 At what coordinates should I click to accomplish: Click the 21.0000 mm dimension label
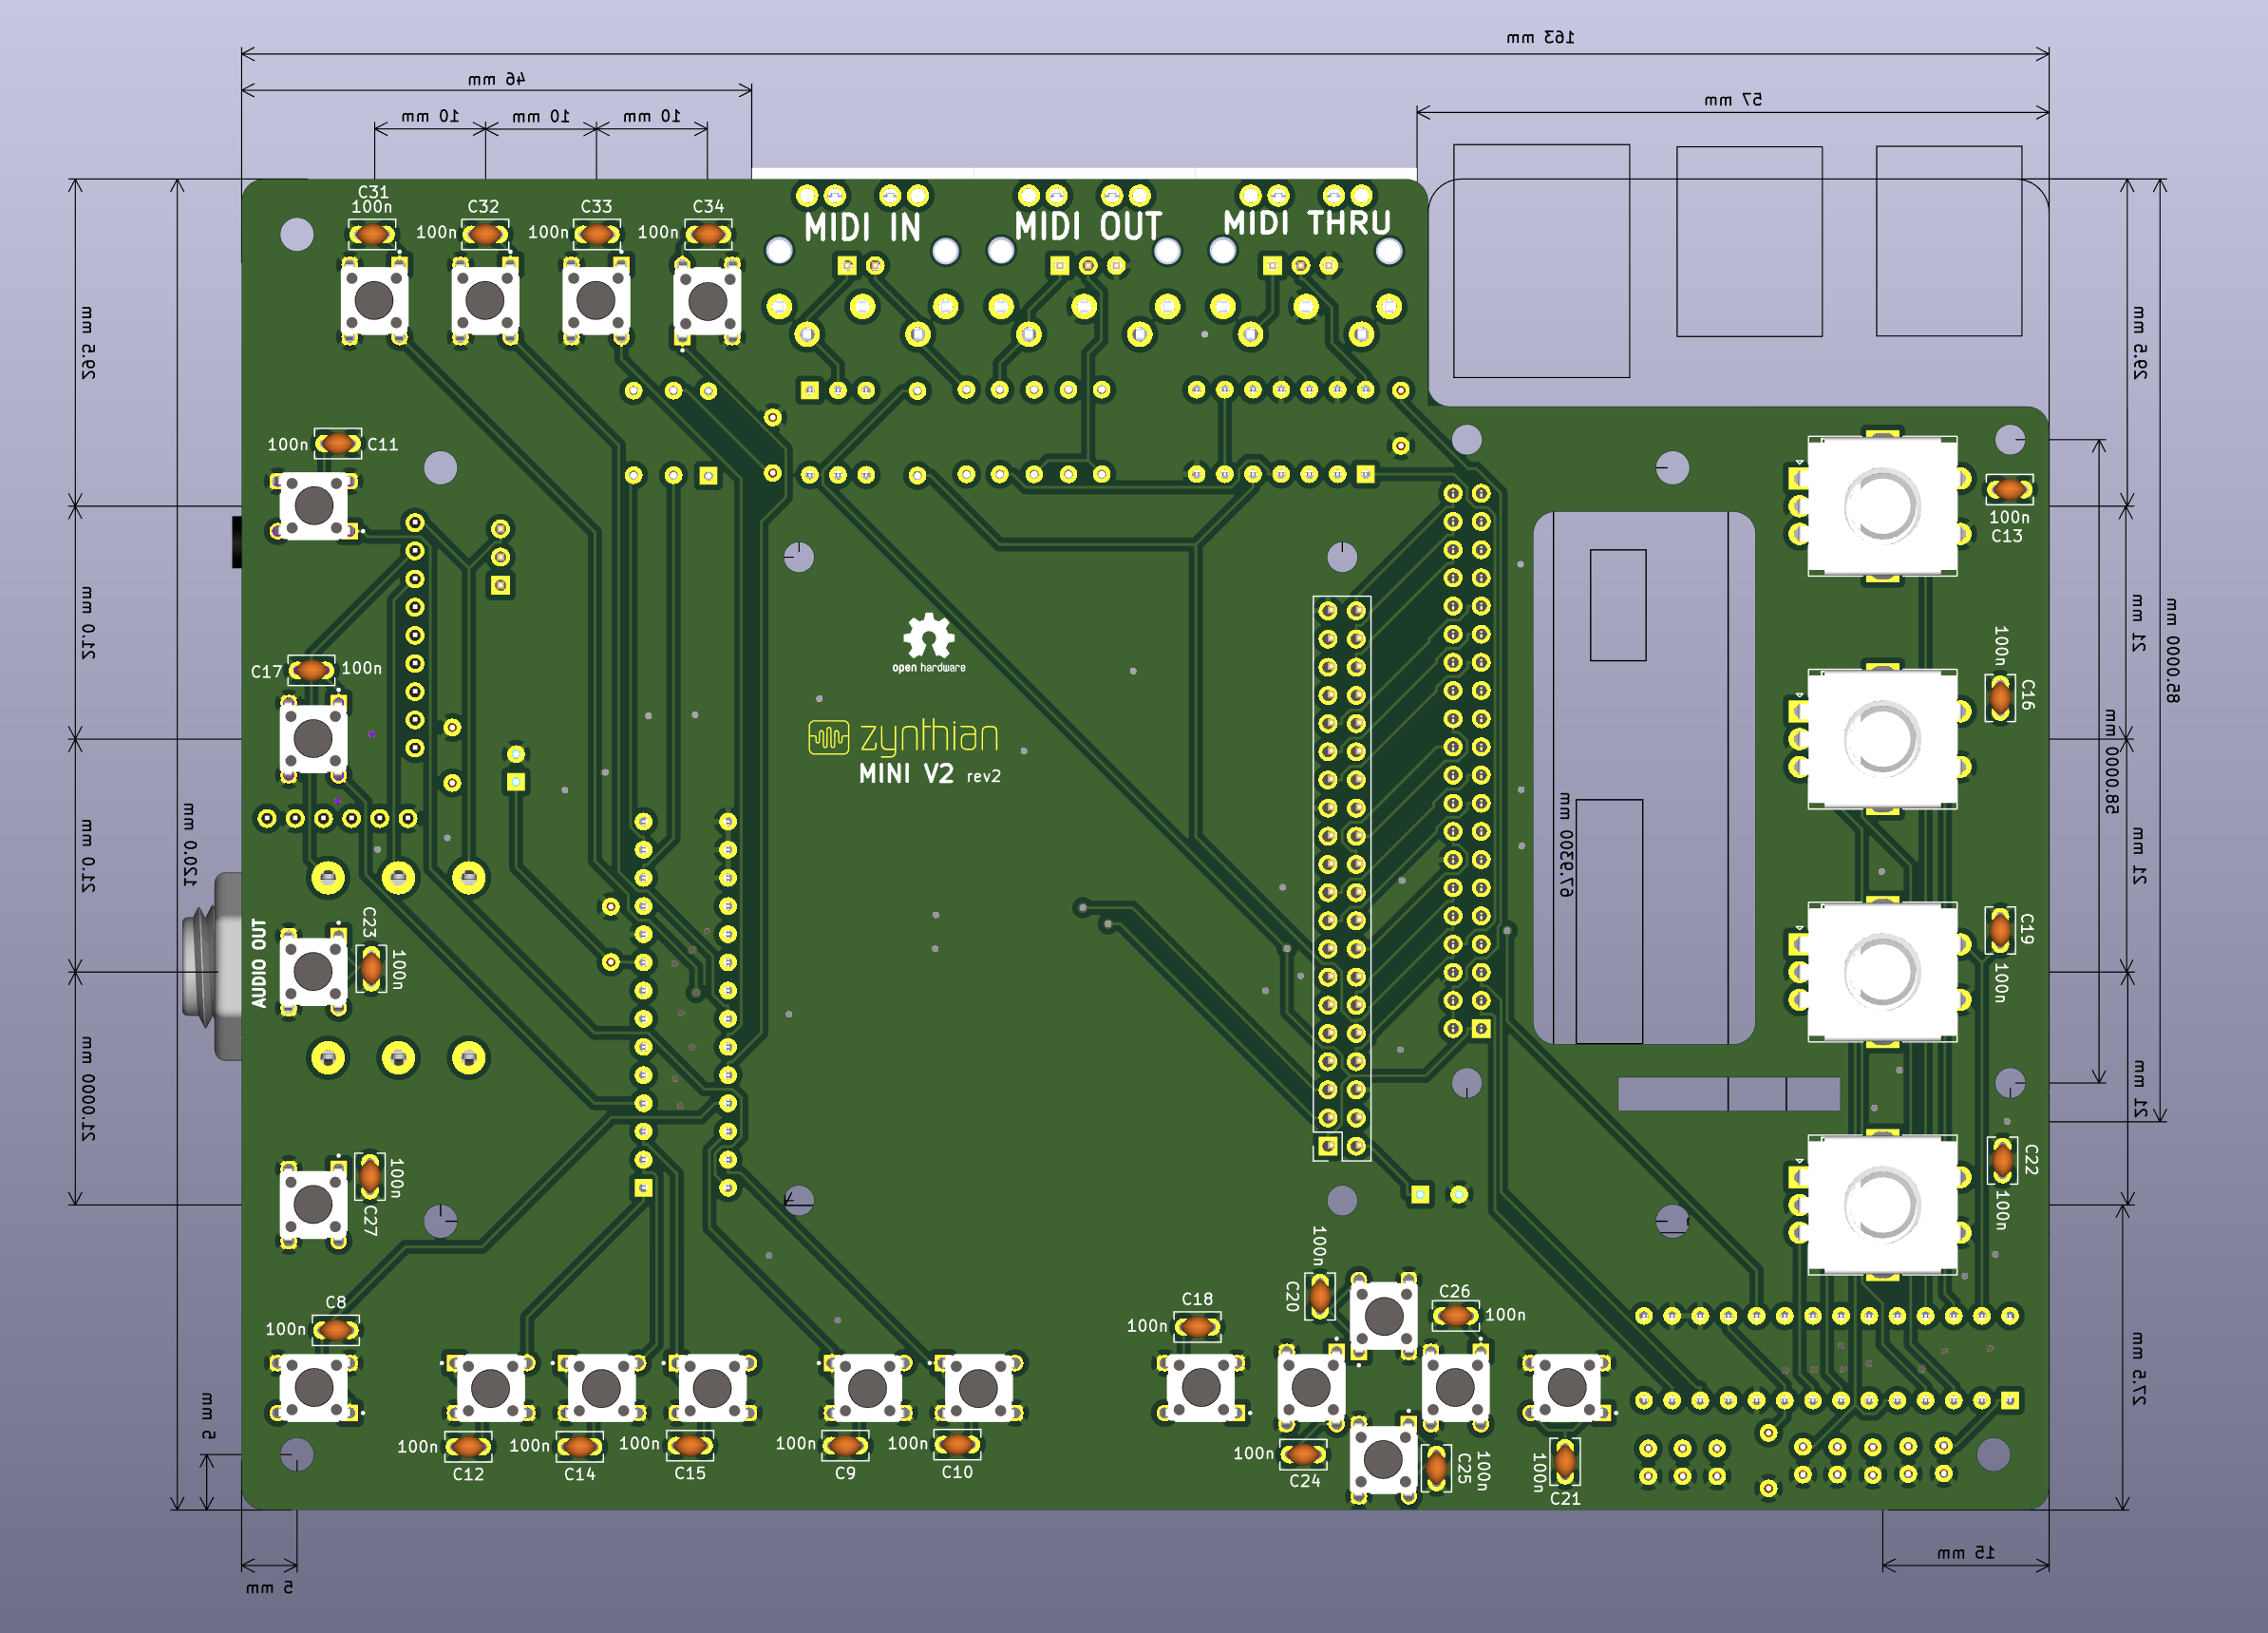[x=88, y=1089]
